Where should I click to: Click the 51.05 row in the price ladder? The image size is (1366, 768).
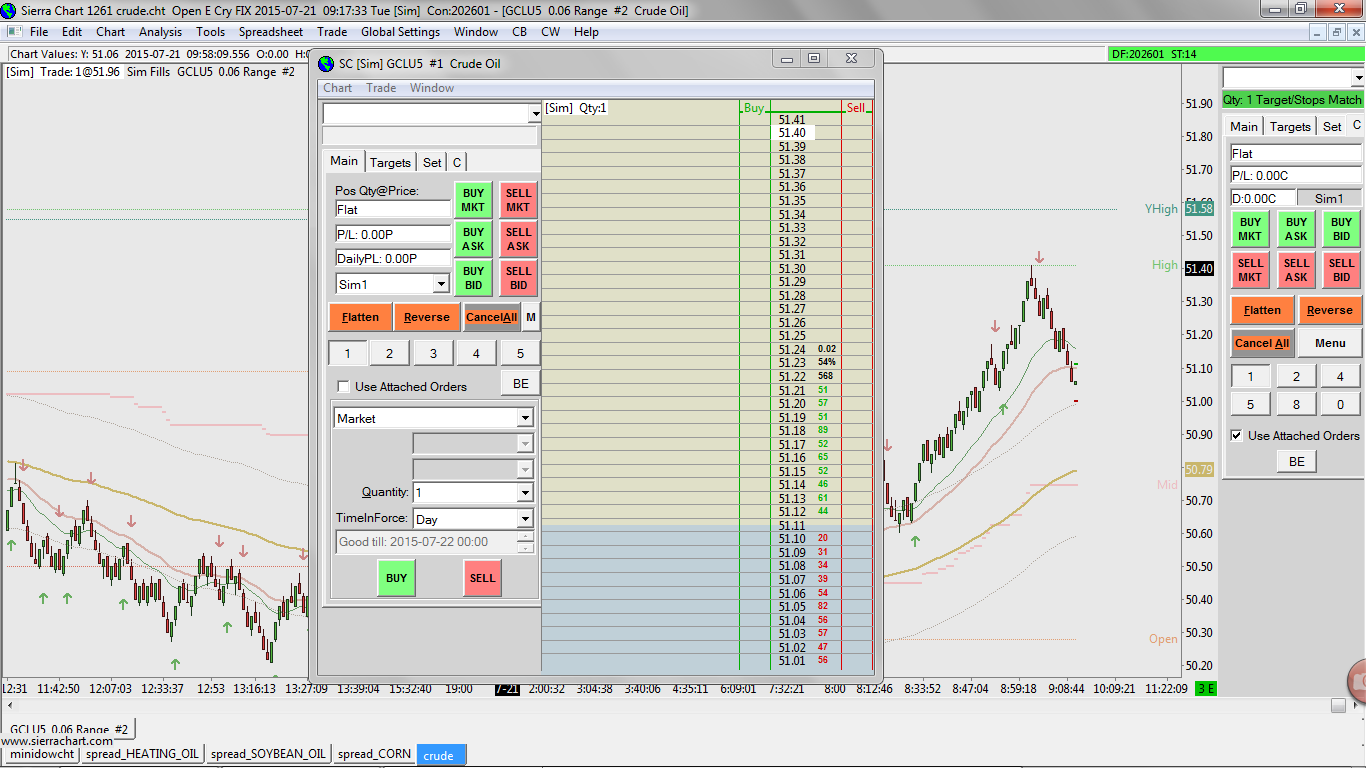(792, 606)
